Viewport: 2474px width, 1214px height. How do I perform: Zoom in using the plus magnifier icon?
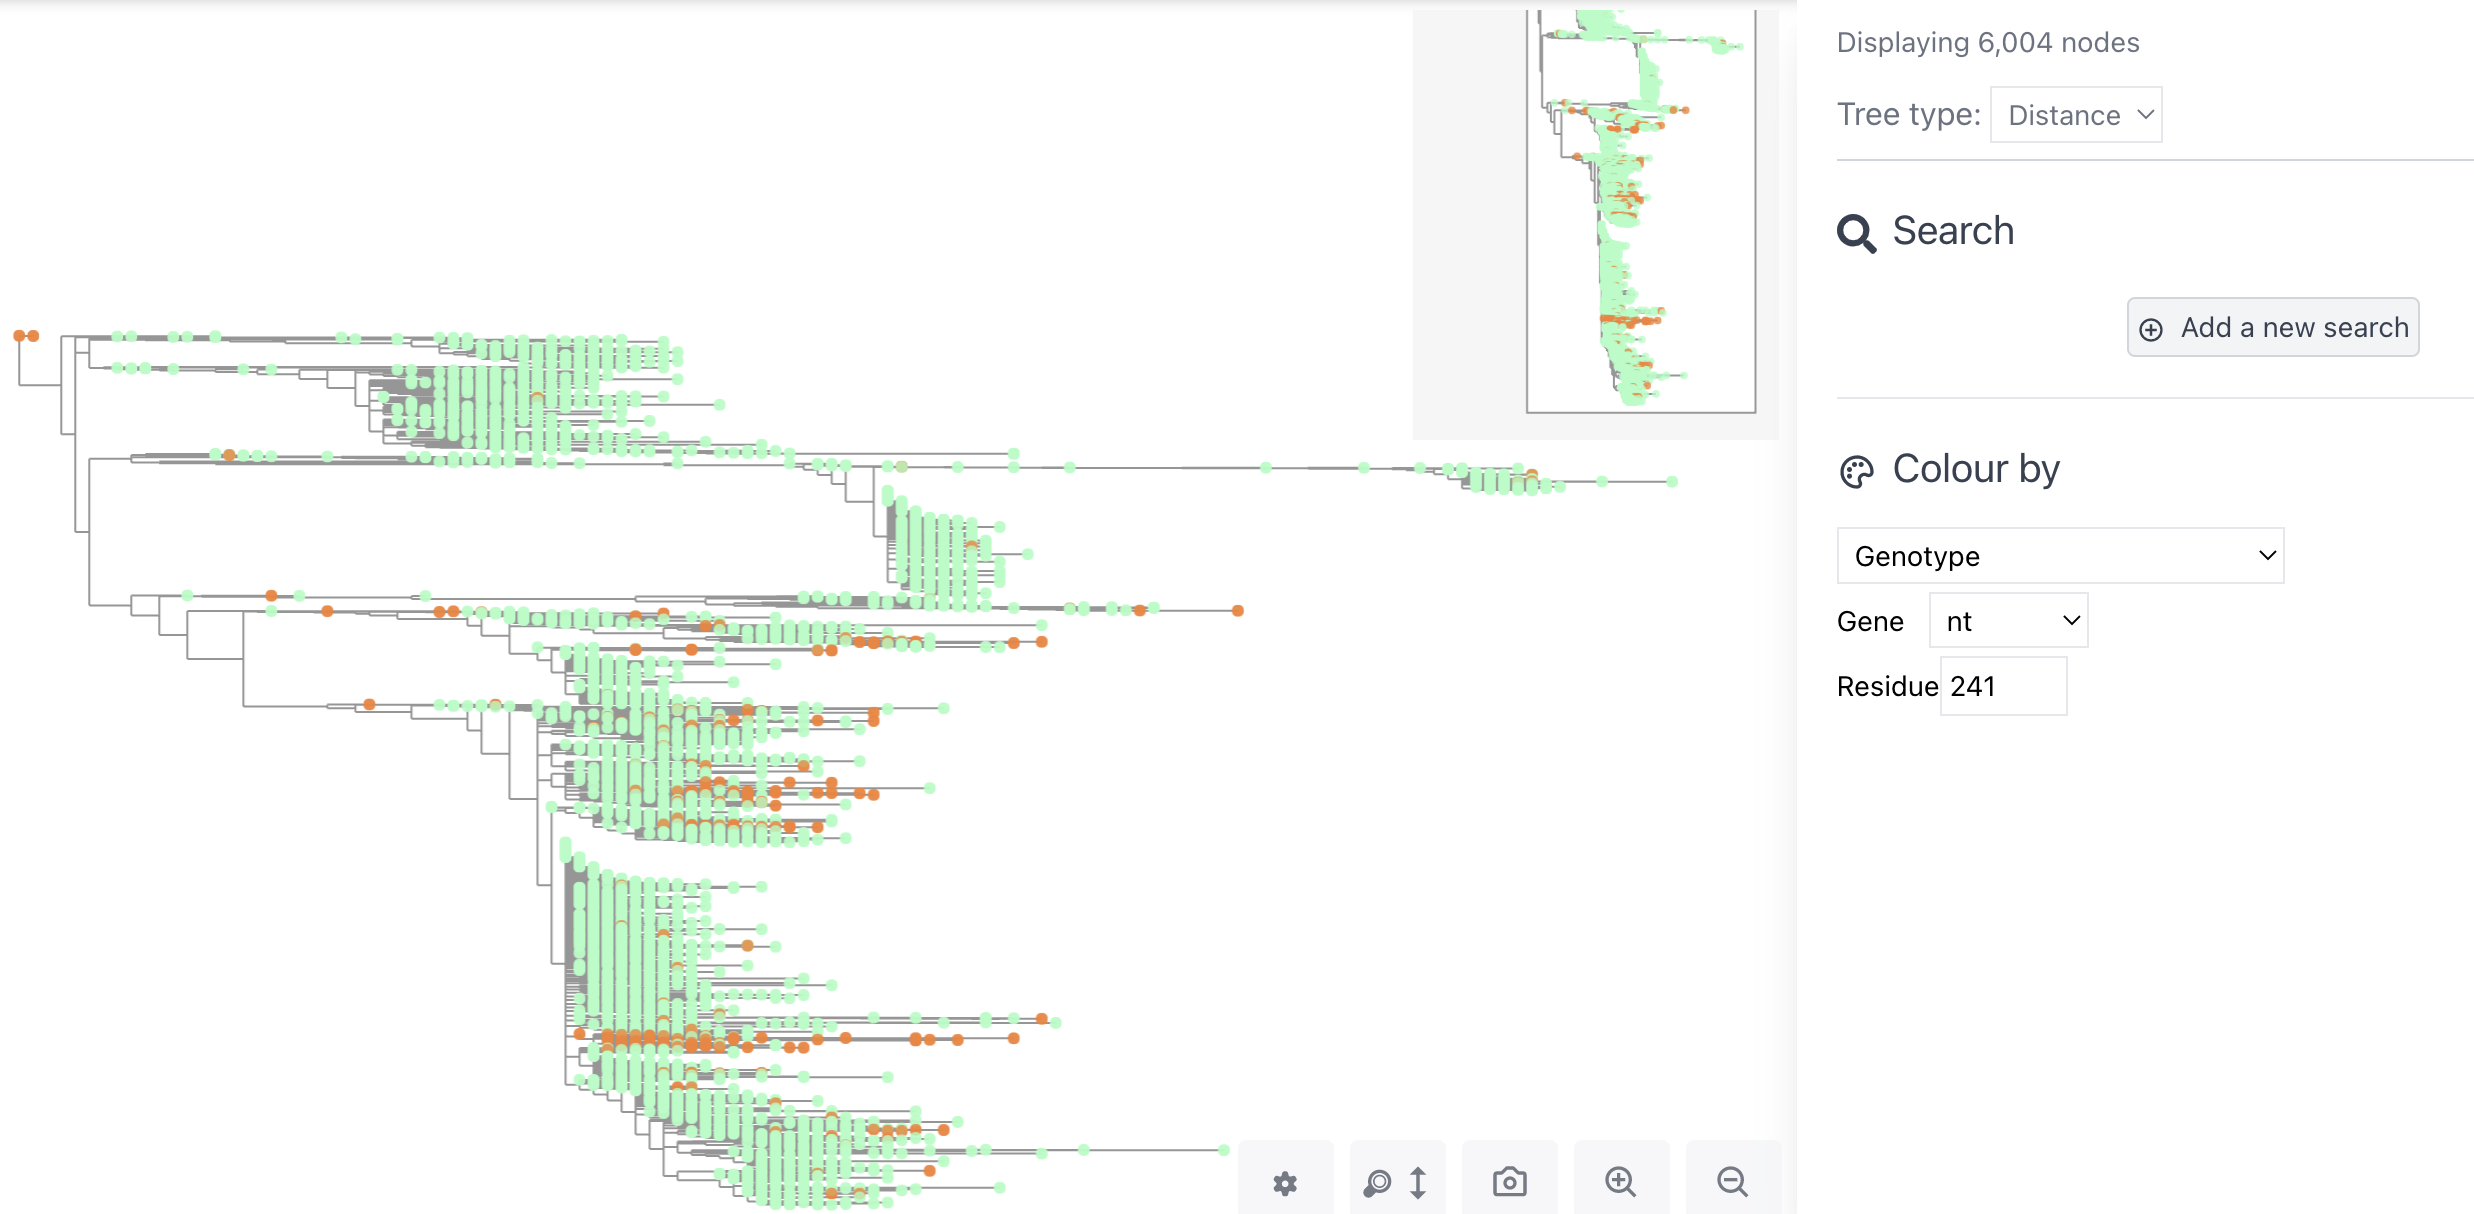[1622, 1182]
